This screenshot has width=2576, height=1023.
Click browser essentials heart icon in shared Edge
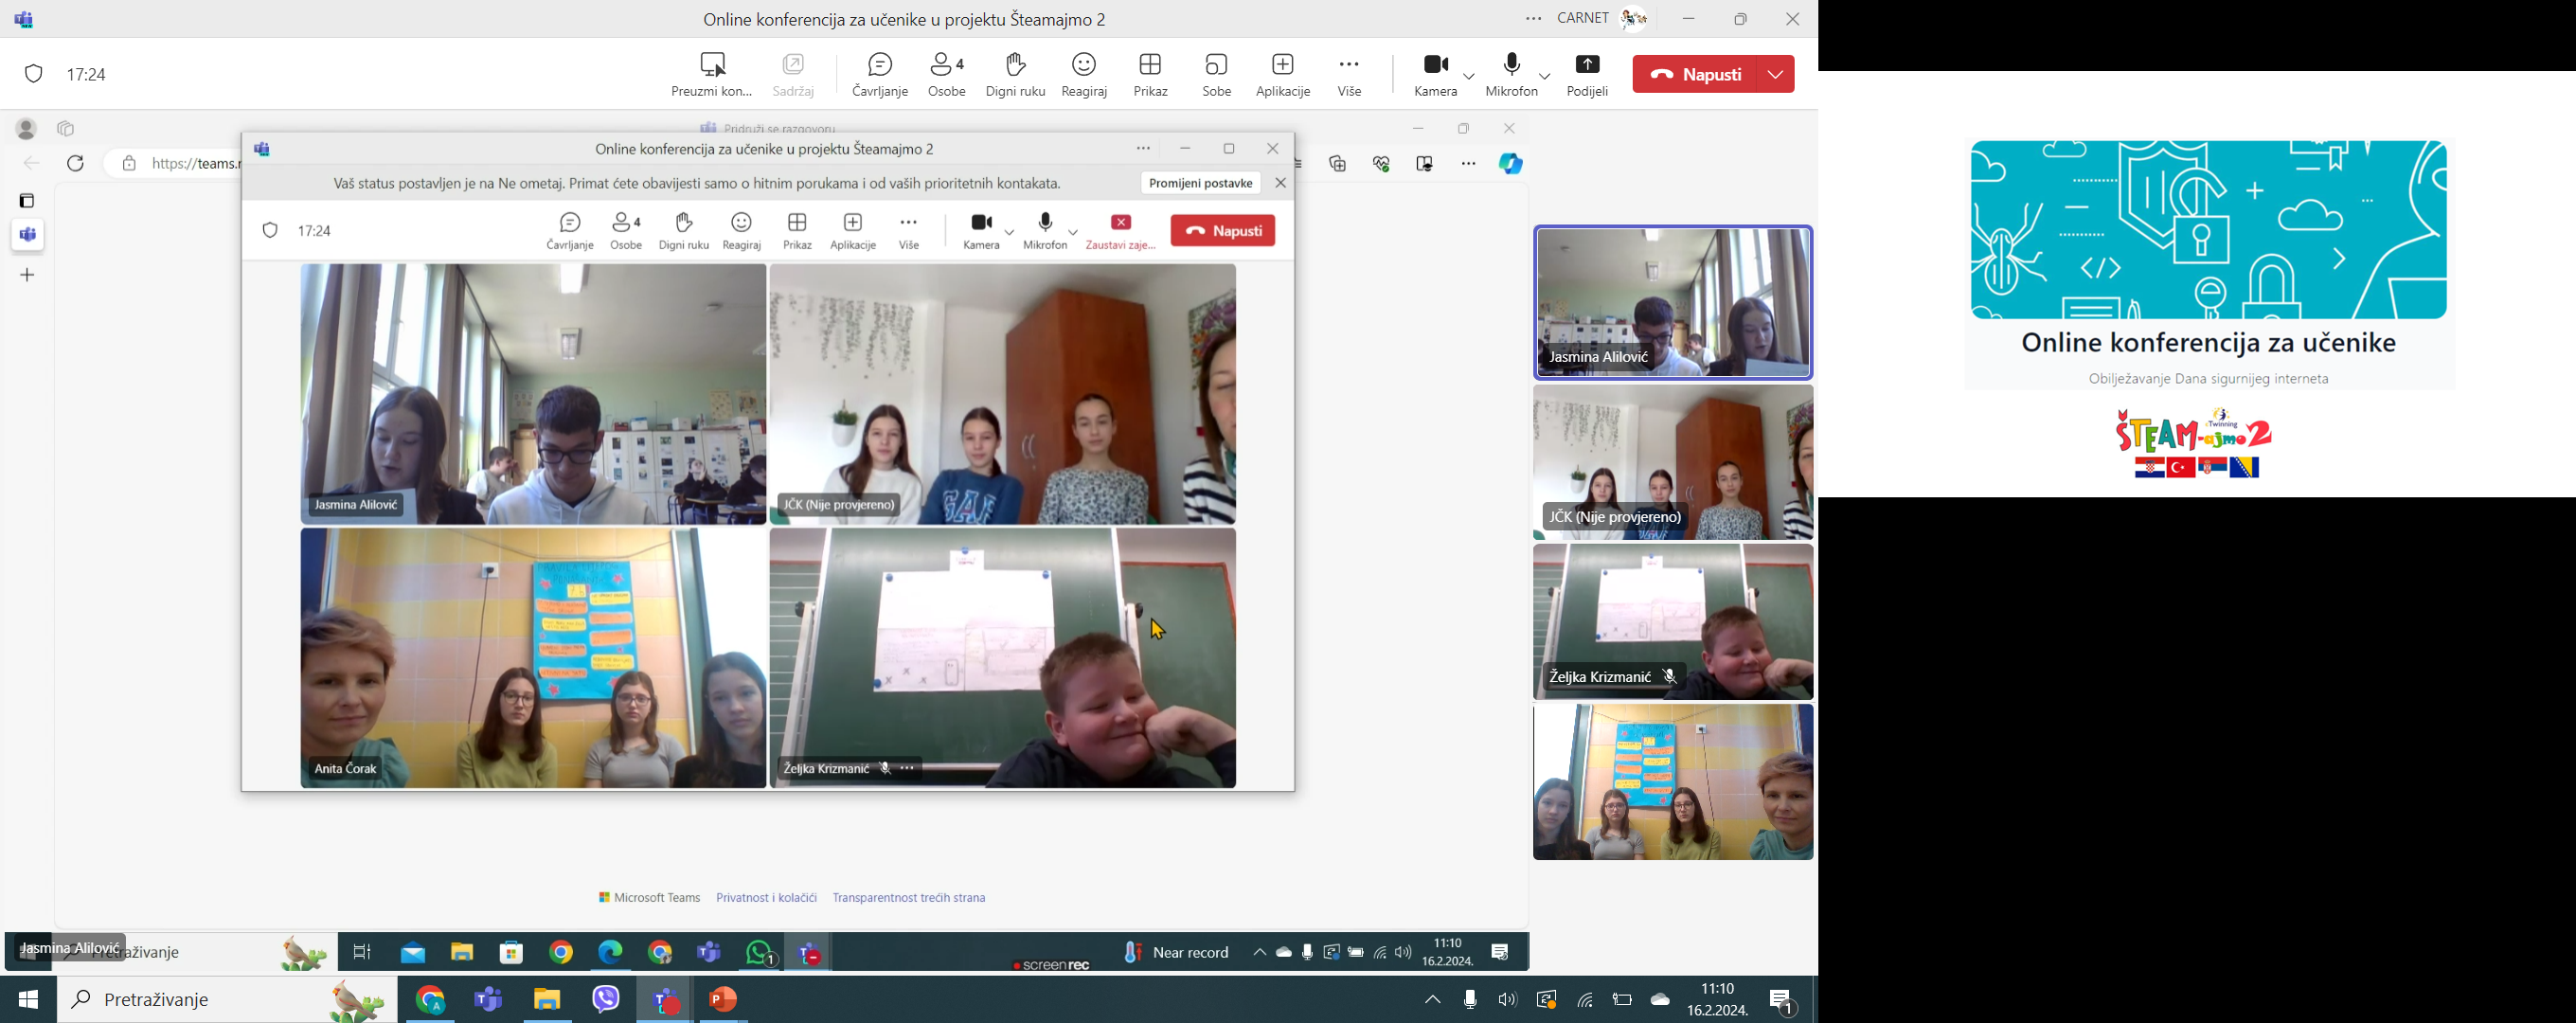(1382, 164)
